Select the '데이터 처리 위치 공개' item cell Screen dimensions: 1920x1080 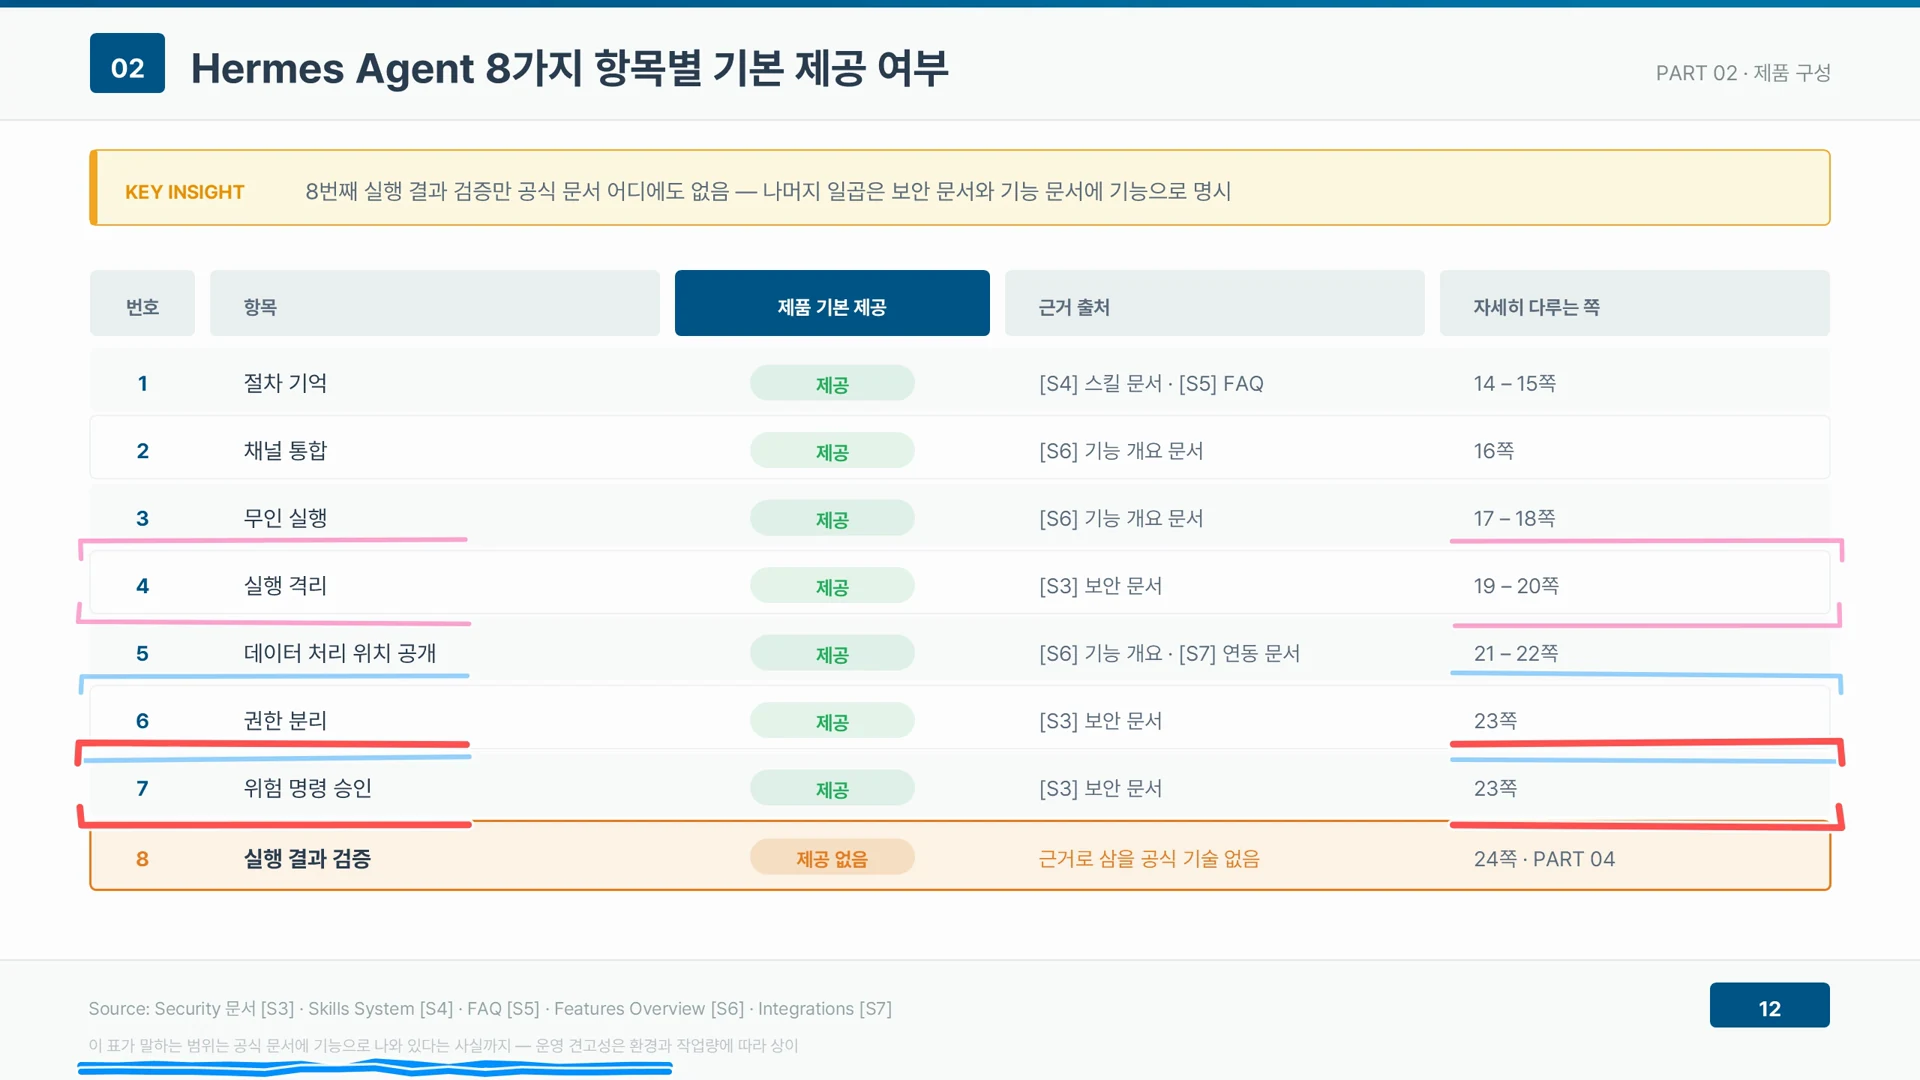click(x=340, y=653)
